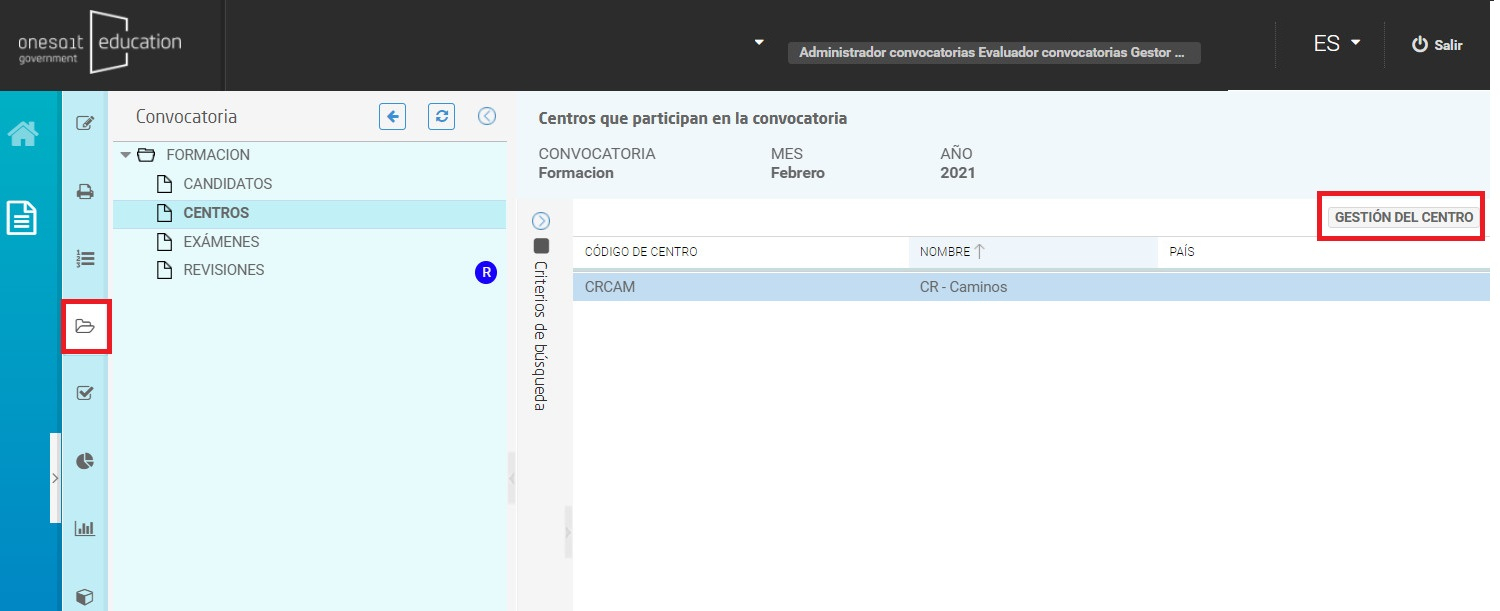This screenshot has width=1500, height=611.
Task: Open the bar chart sidebar icon
Action: point(85,528)
